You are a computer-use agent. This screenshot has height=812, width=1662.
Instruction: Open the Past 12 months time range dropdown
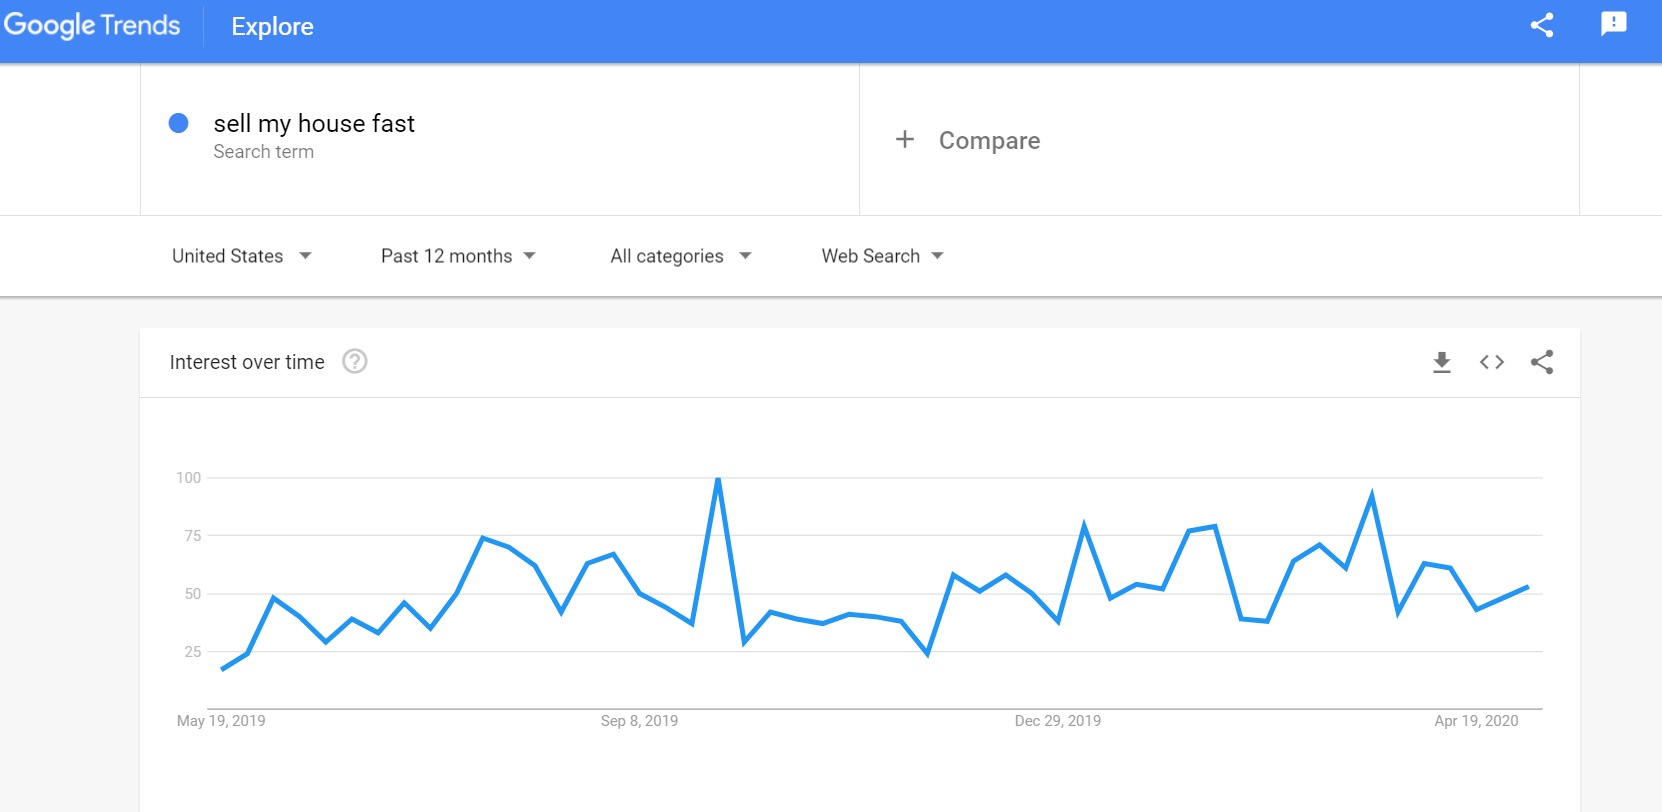coord(458,256)
